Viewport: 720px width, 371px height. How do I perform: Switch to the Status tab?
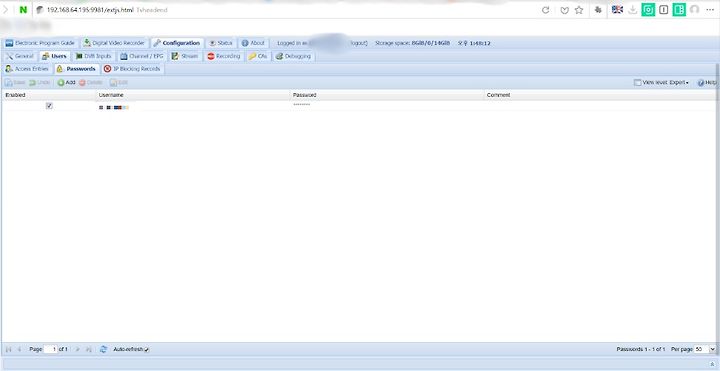click(x=221, y=43)
